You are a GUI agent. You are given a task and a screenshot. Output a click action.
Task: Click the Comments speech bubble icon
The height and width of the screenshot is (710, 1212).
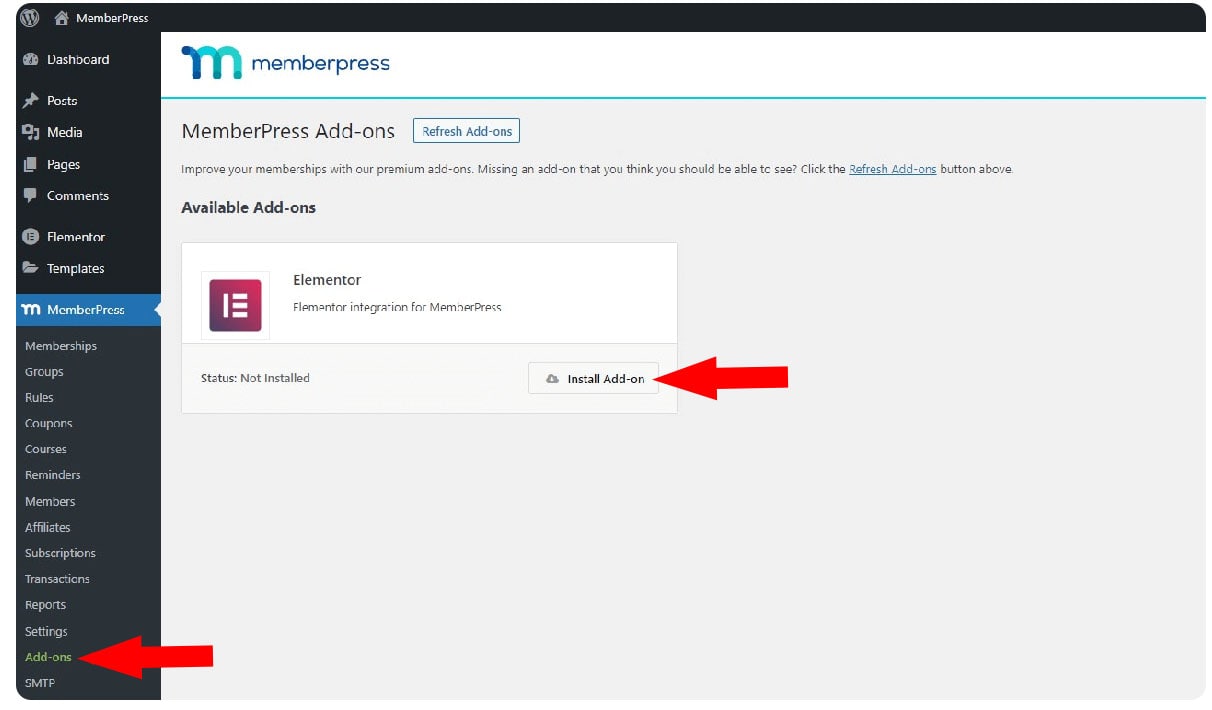click(30, 196)
